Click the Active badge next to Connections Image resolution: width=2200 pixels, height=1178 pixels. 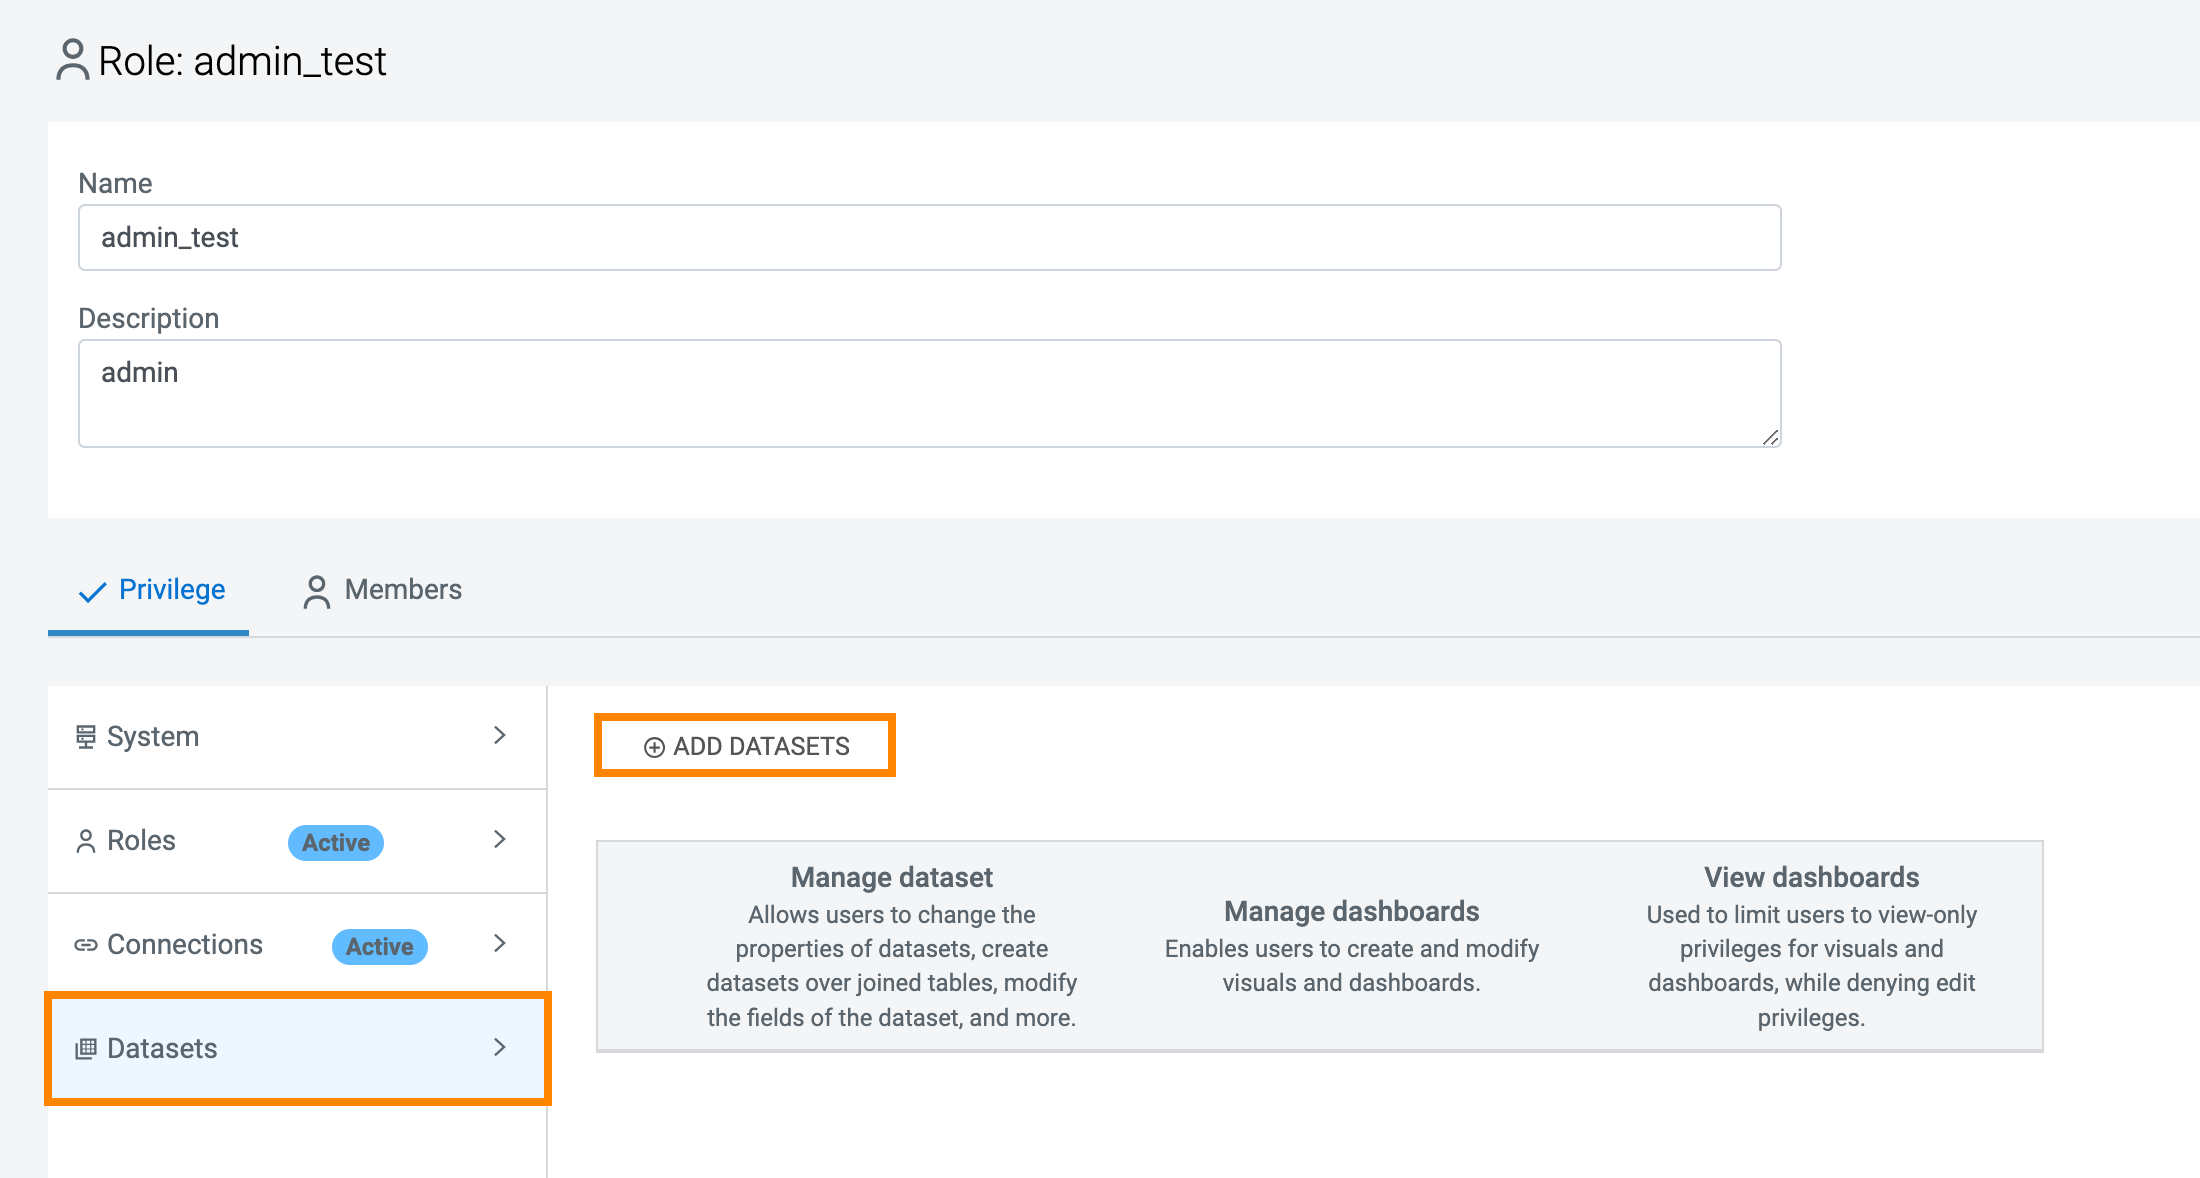[380, 947]
